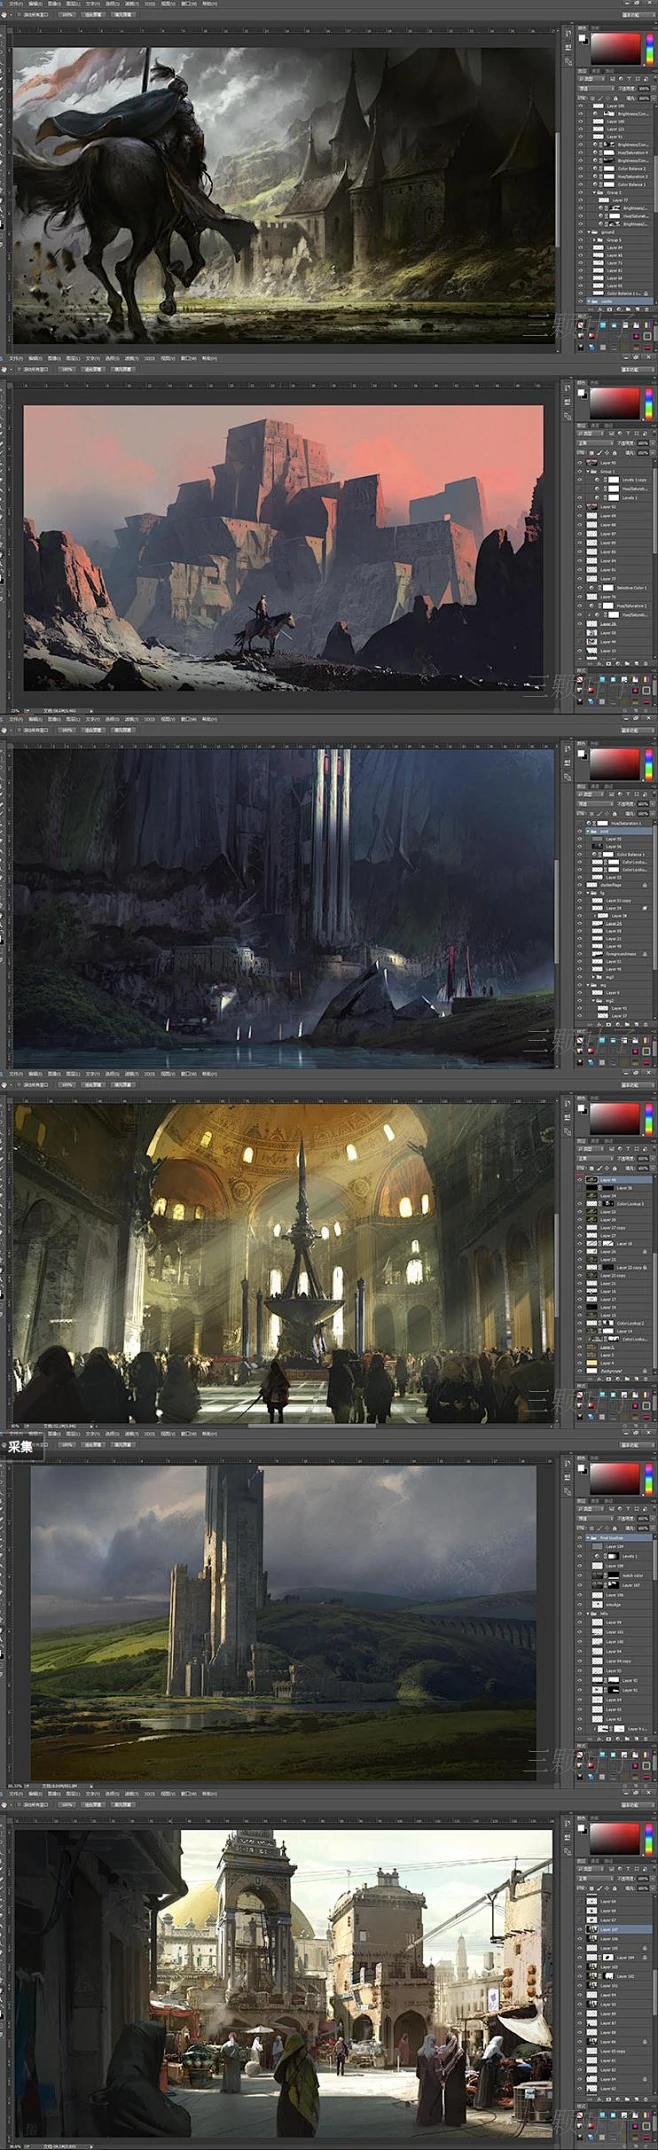Open opacity slider arrow in knight-painting Layers panel

point(654,89)
